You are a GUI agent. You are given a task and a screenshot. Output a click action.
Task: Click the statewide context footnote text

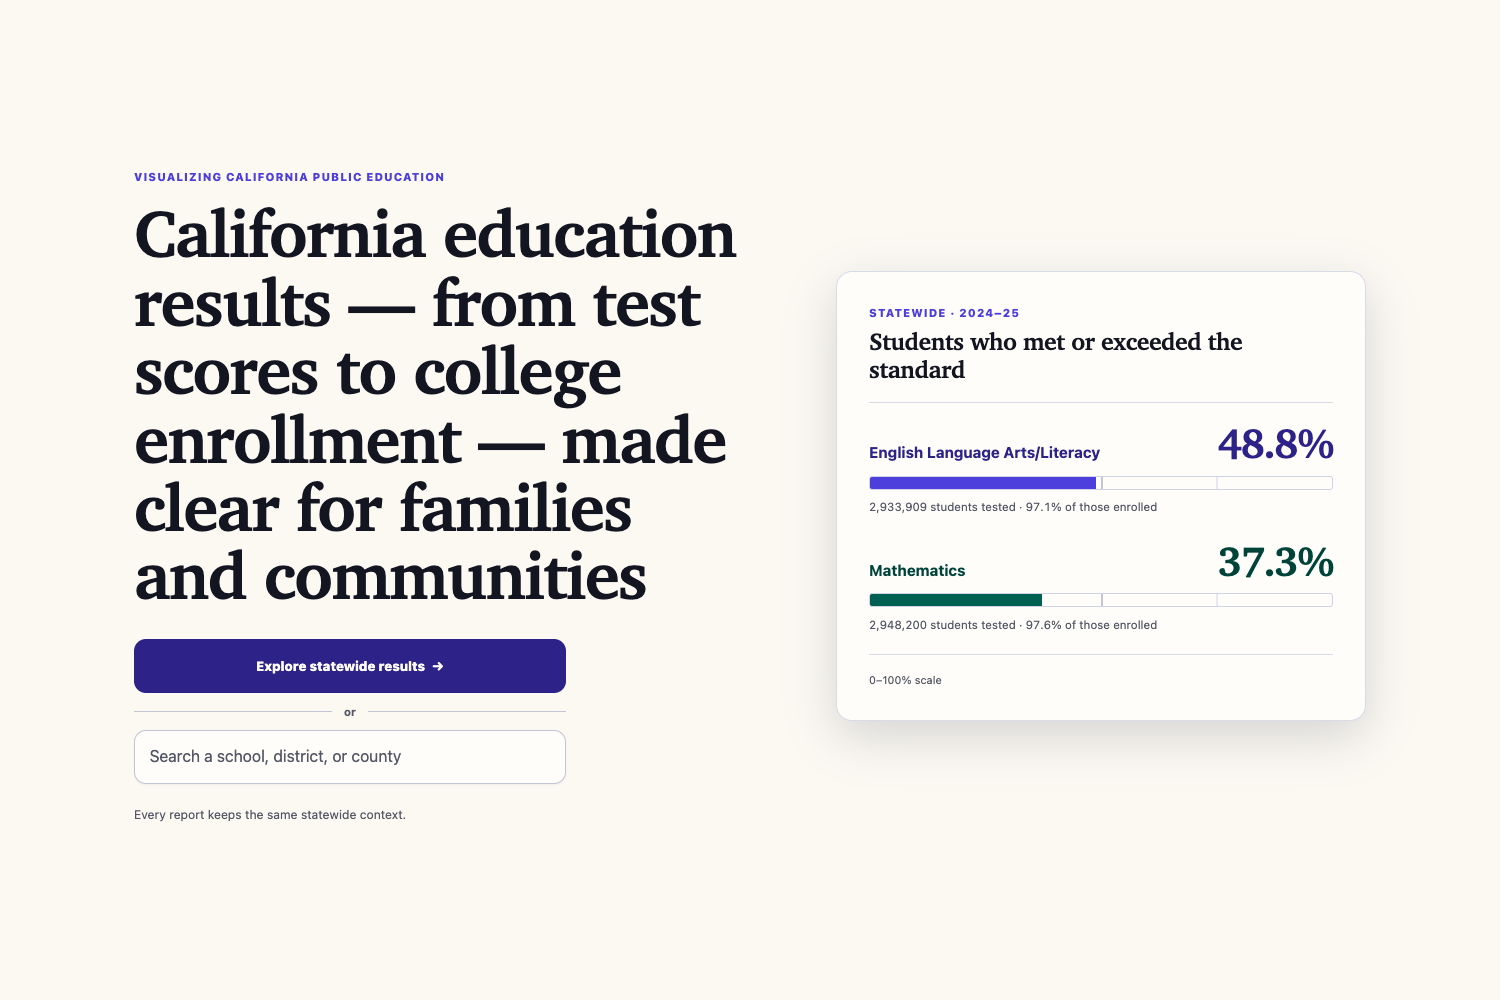click(x=270, y=815)
